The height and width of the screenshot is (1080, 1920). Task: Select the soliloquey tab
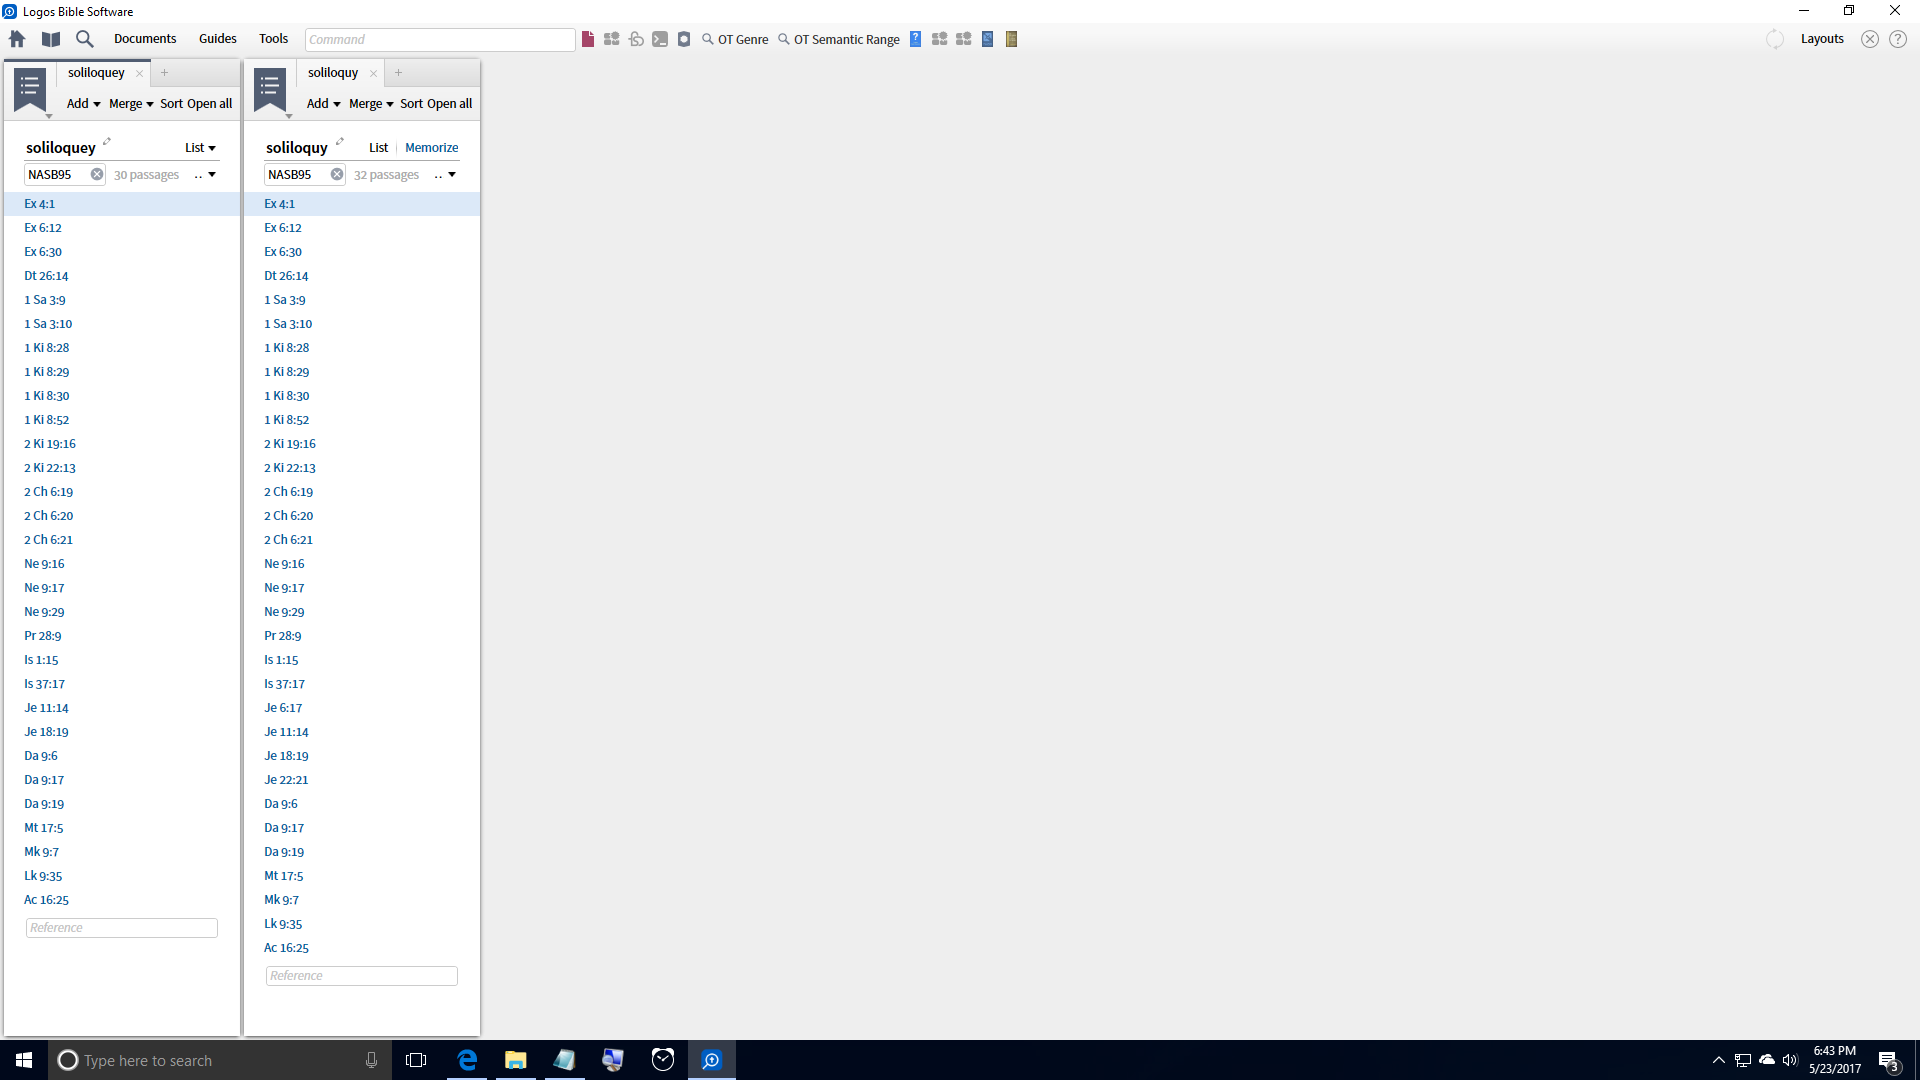click(x=96, y=73)
